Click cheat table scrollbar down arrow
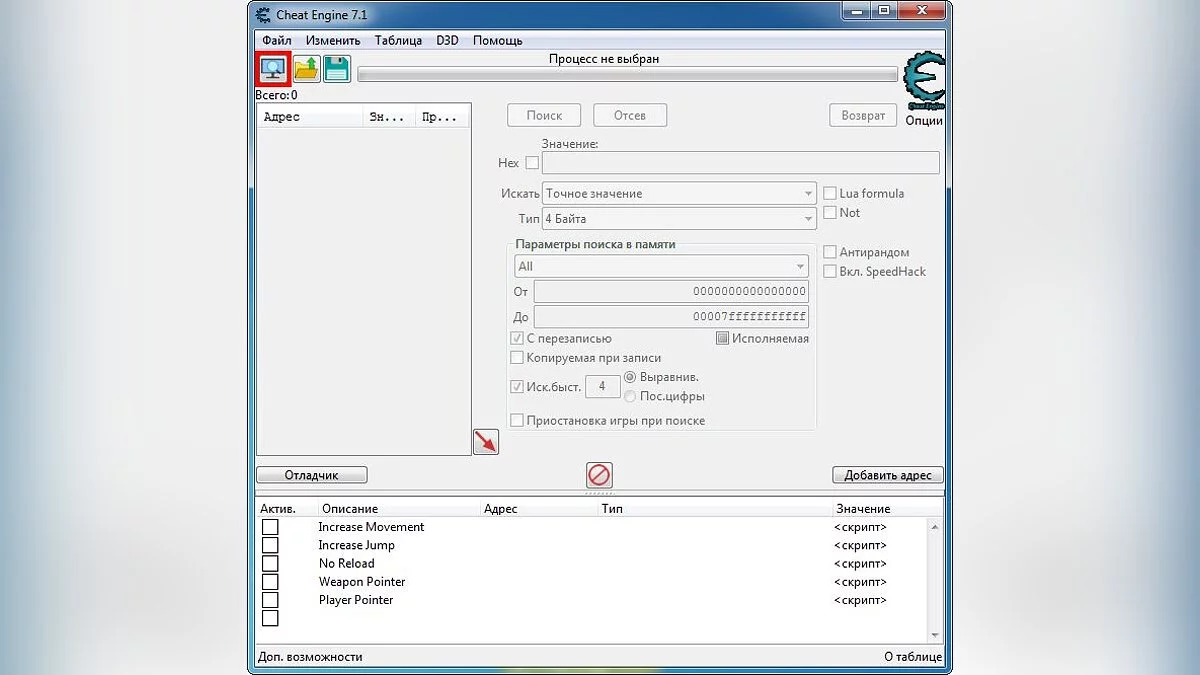 [x=935, y=635]
